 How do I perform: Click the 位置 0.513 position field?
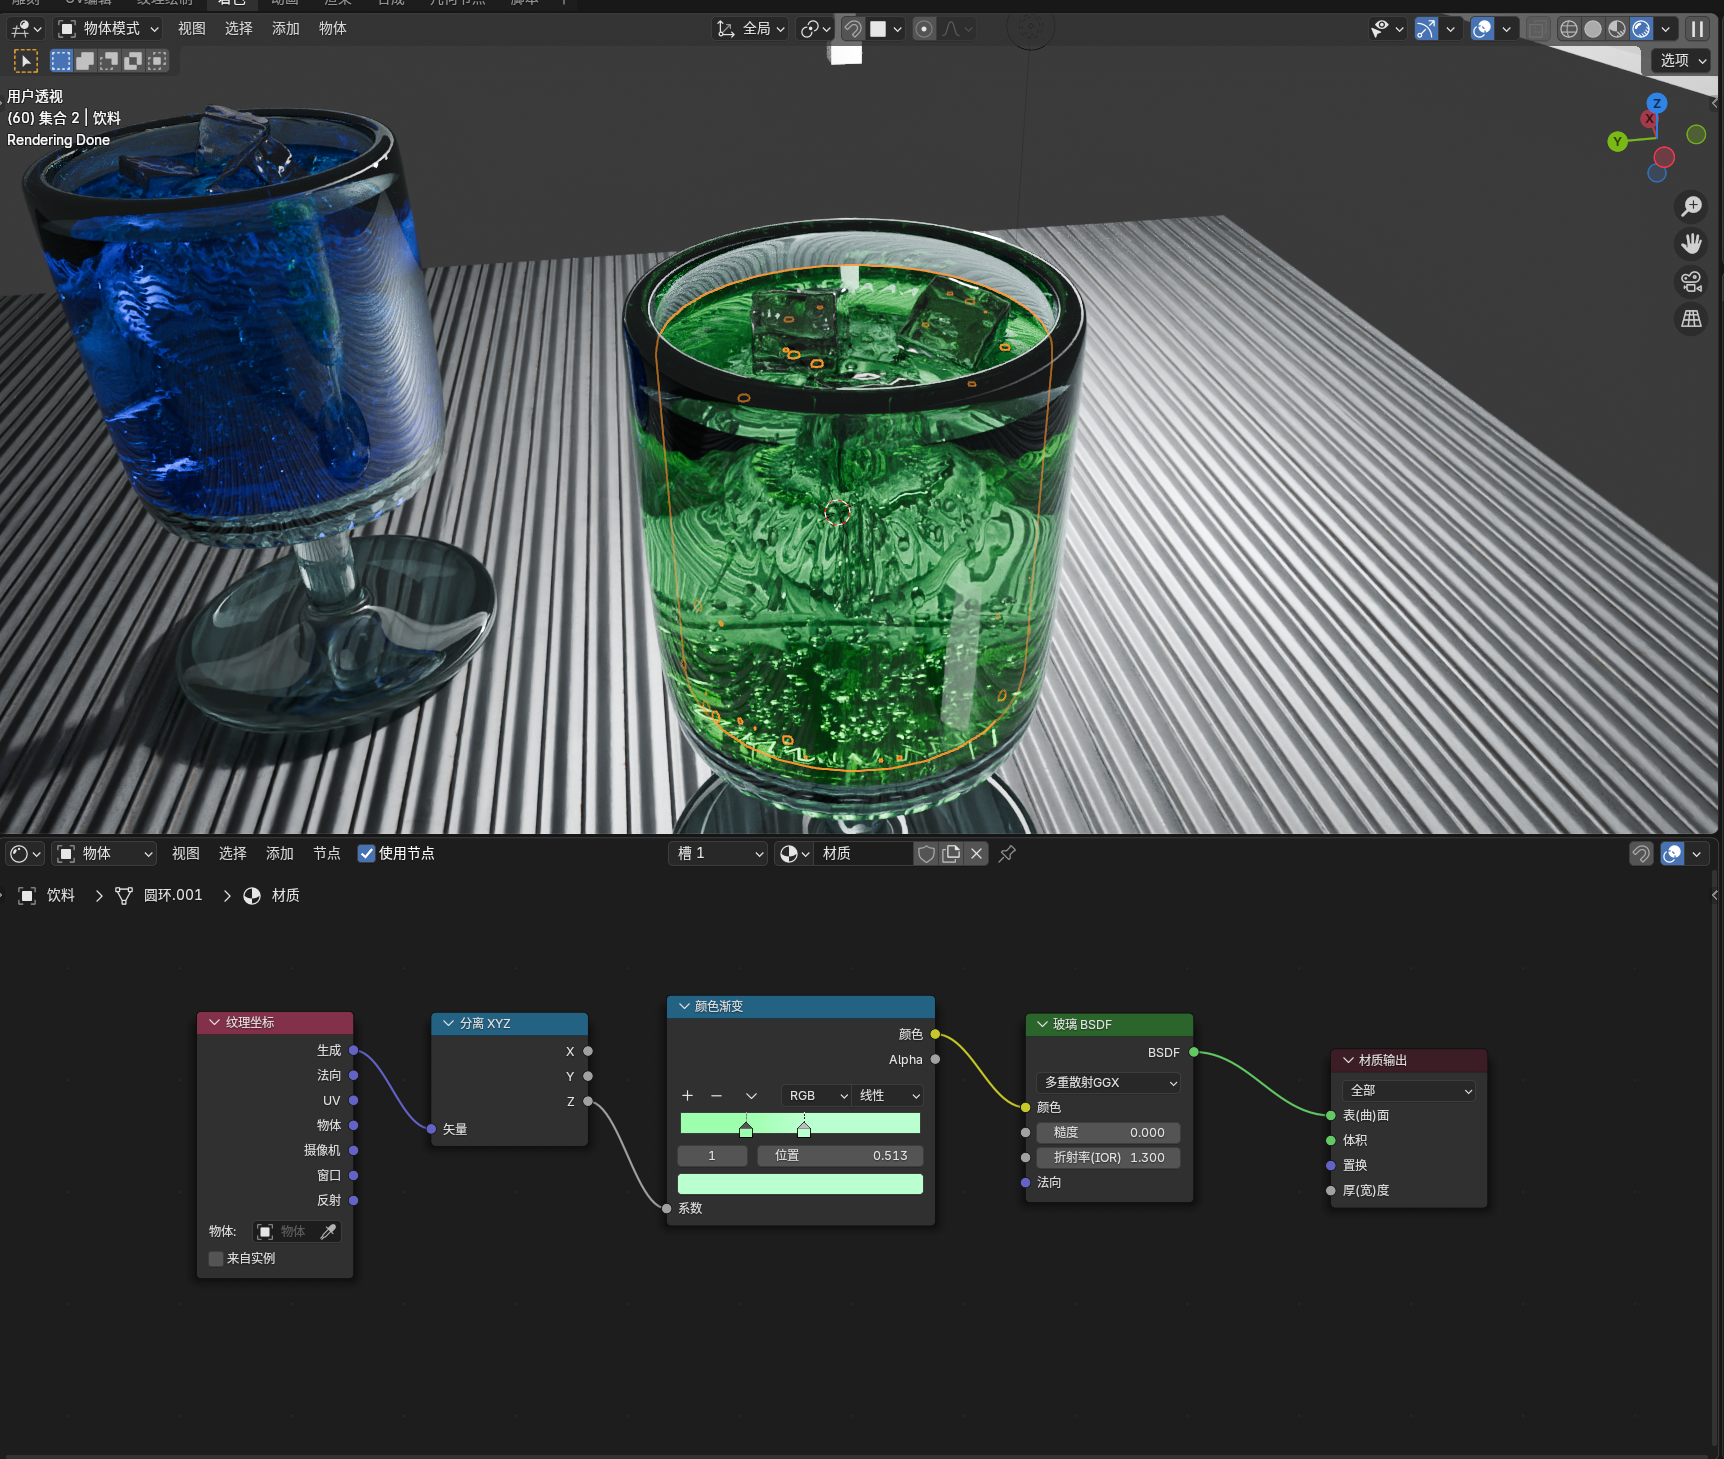click(x=840, y=1156)
